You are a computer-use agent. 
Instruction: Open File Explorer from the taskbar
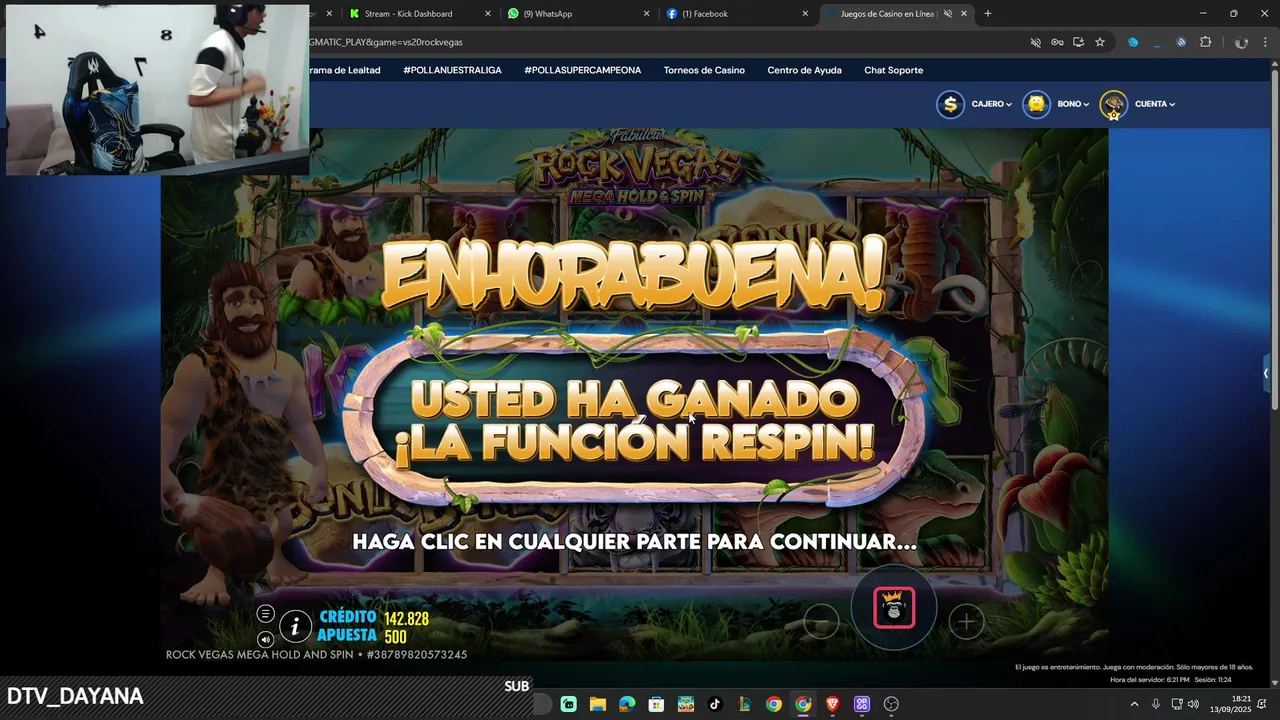coord(598,704)
